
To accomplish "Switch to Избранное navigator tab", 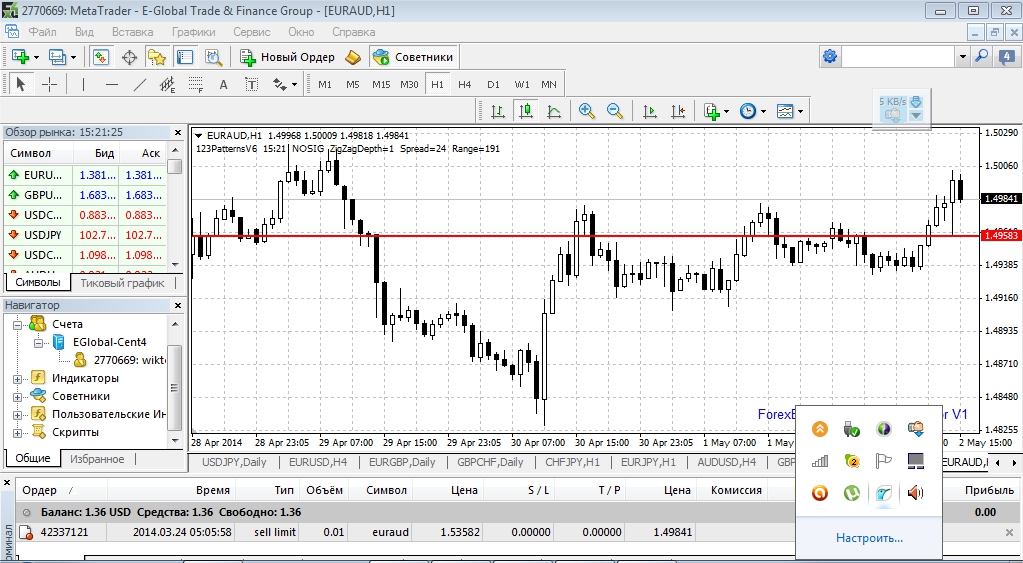I will point(97,459).
